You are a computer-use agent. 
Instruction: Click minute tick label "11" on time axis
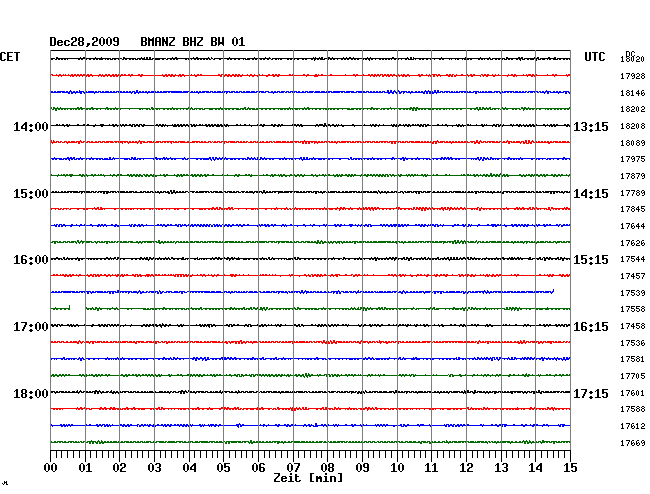[x=431, y=468]
